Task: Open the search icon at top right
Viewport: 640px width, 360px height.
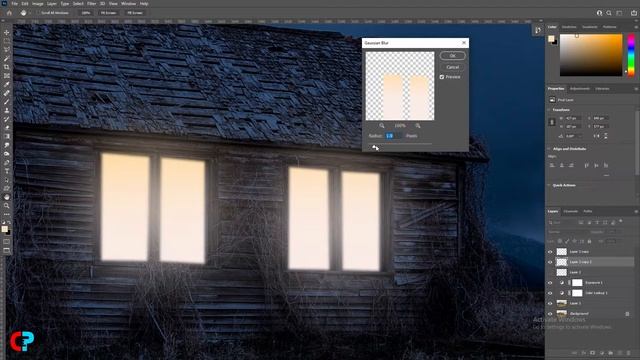Action: (609, 13)
